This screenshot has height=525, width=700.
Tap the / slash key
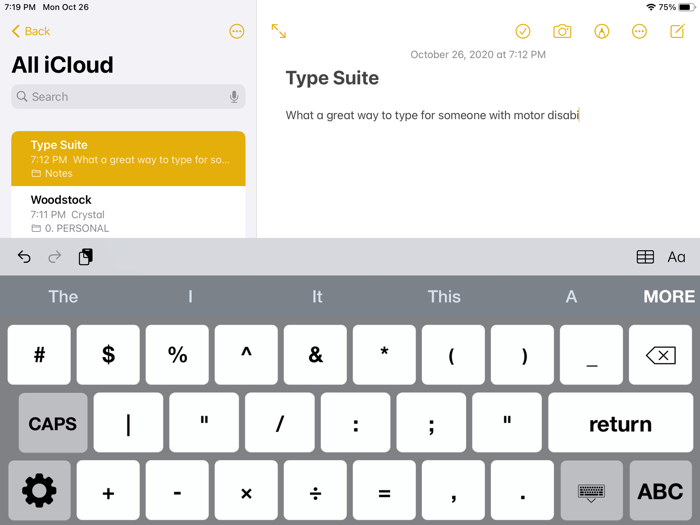tap(280, 423)
